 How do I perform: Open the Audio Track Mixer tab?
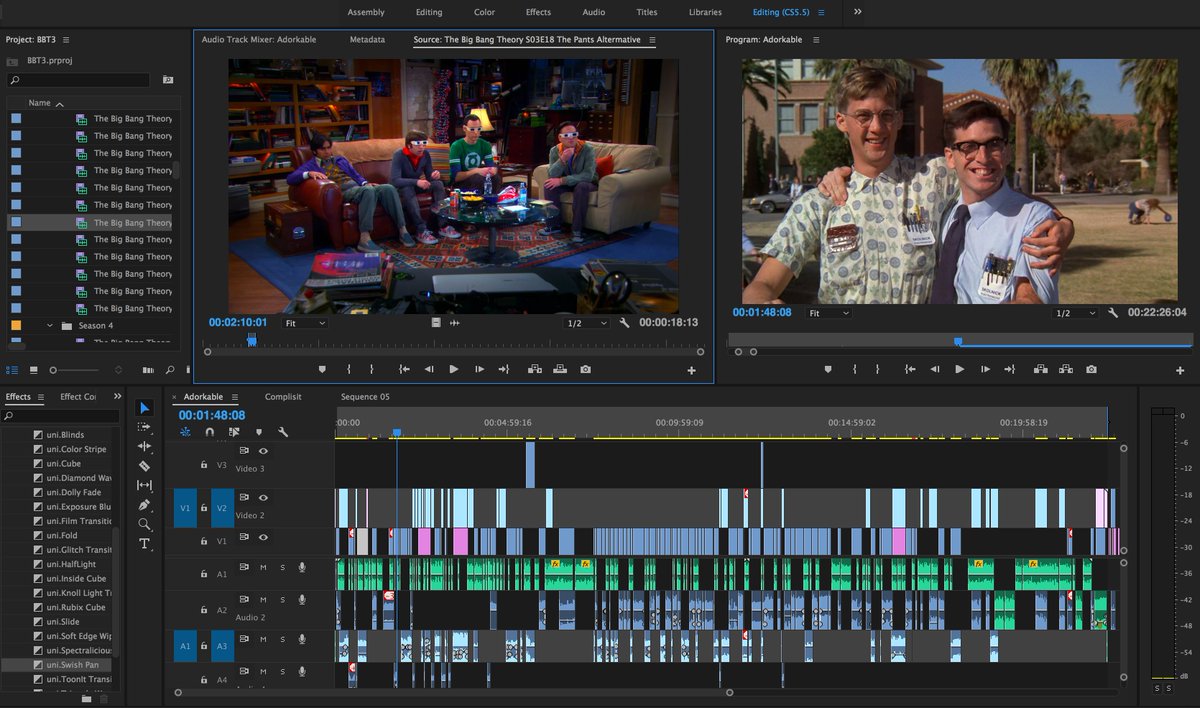[259, 40]
